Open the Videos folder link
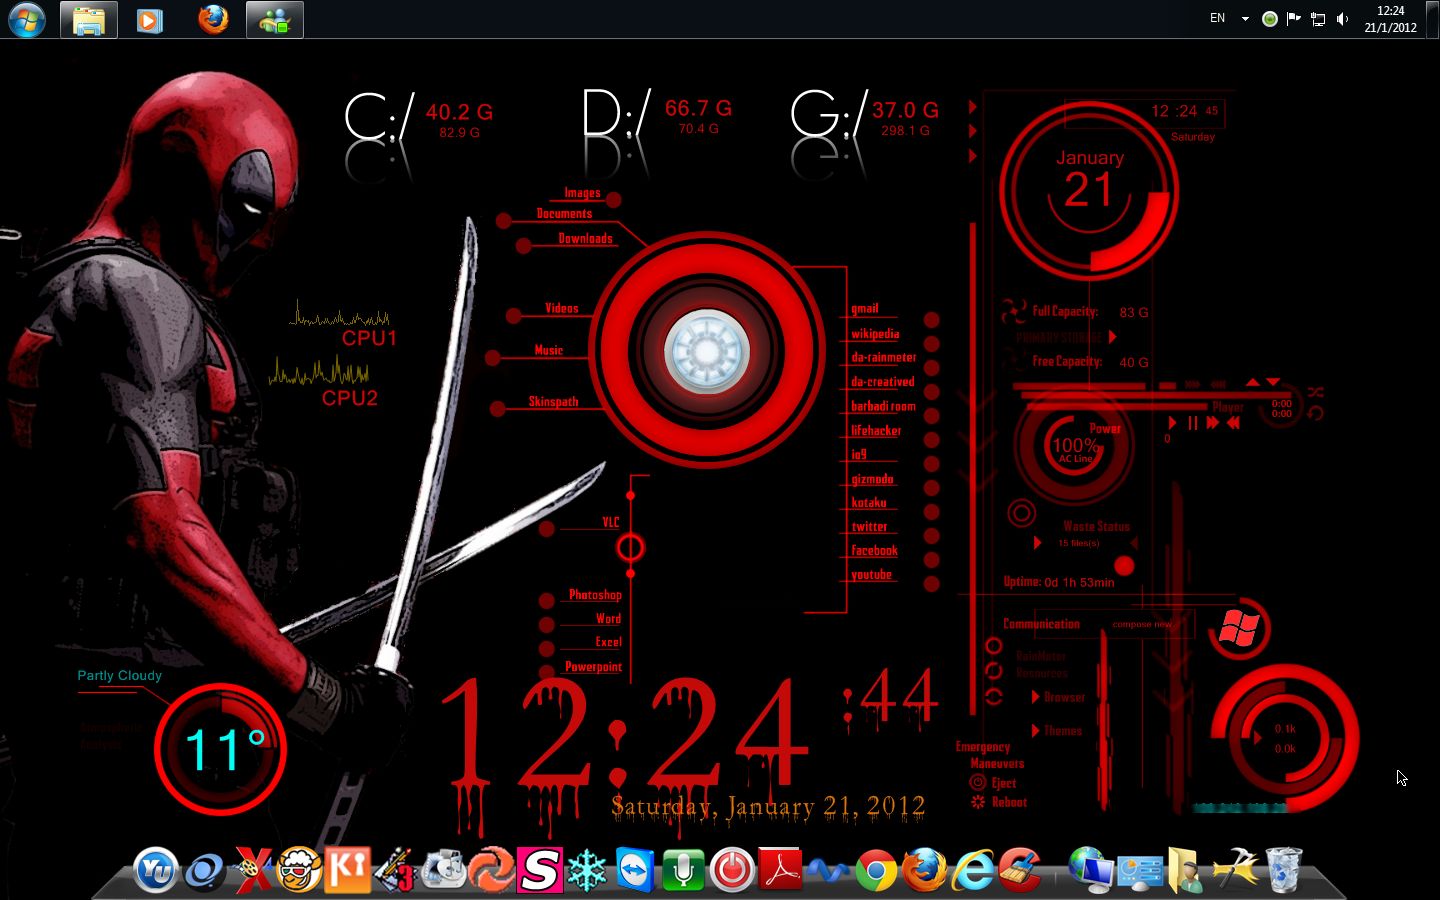This screenshot has height=900, width=1440. [x=561, y=308]
